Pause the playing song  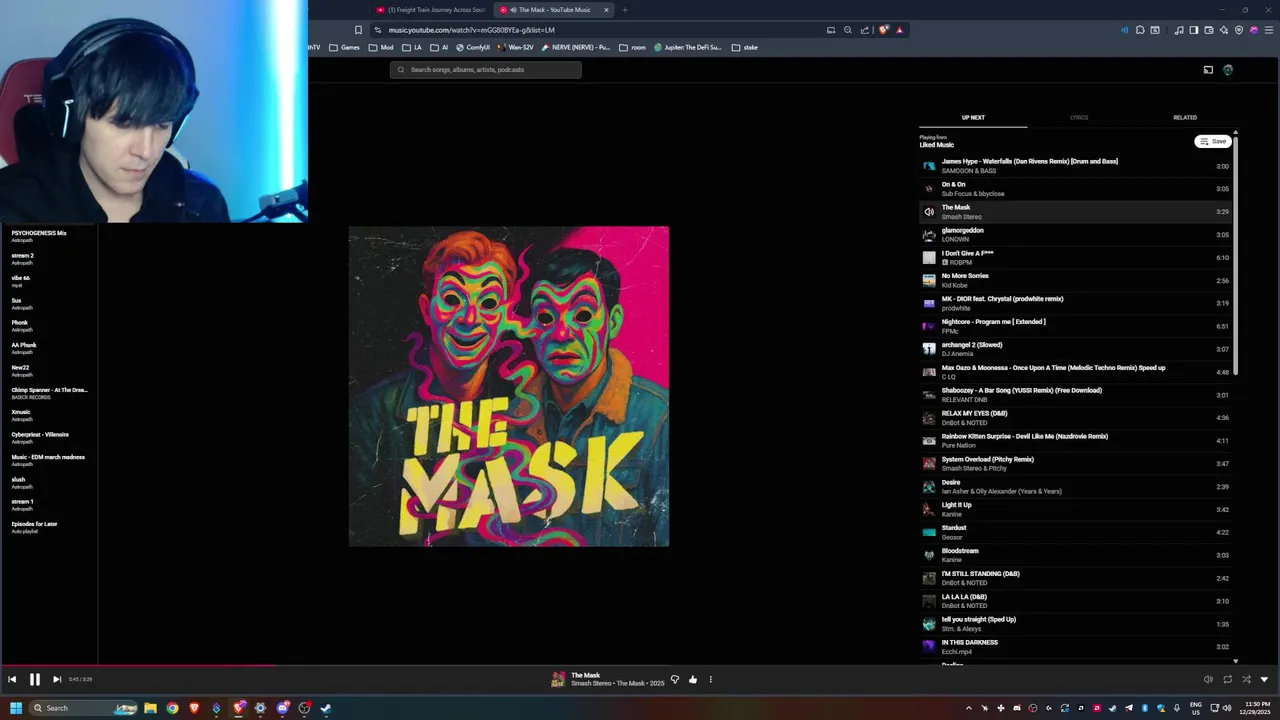(34, 679)
